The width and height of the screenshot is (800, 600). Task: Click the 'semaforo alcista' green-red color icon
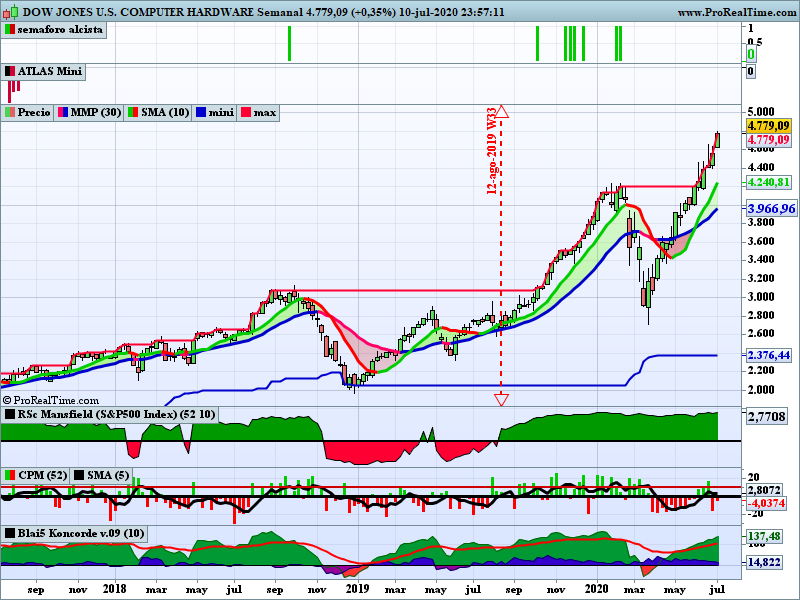[x=10, y=30]
